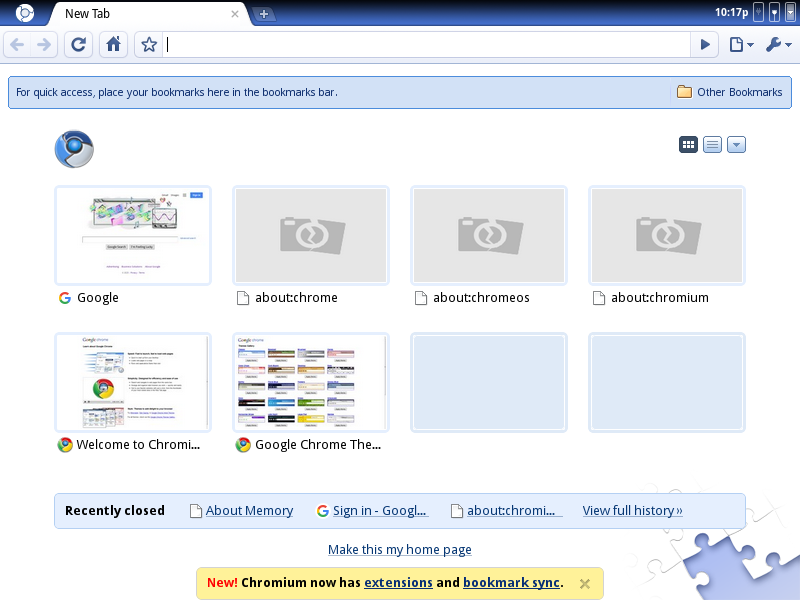Click the Google Chrome The... title
The image size is (800, 600).
[318, 445]
